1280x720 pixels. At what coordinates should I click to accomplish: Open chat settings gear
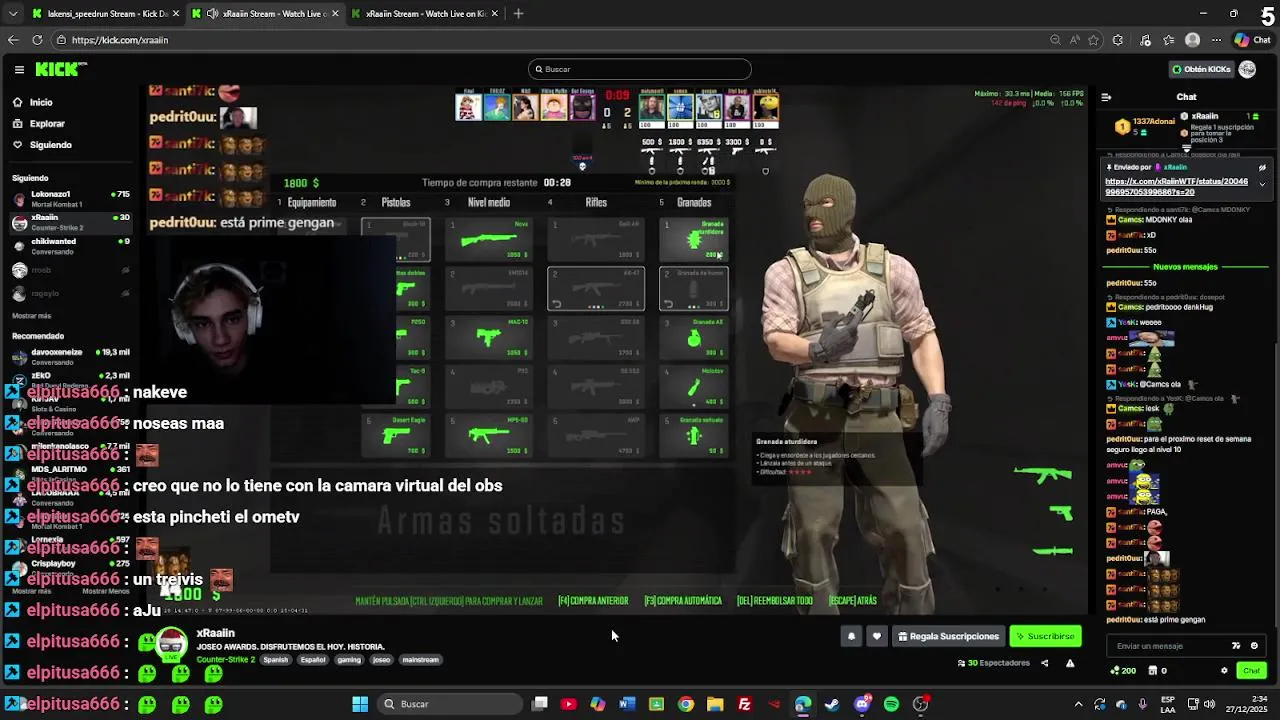tap(1224, 671)
